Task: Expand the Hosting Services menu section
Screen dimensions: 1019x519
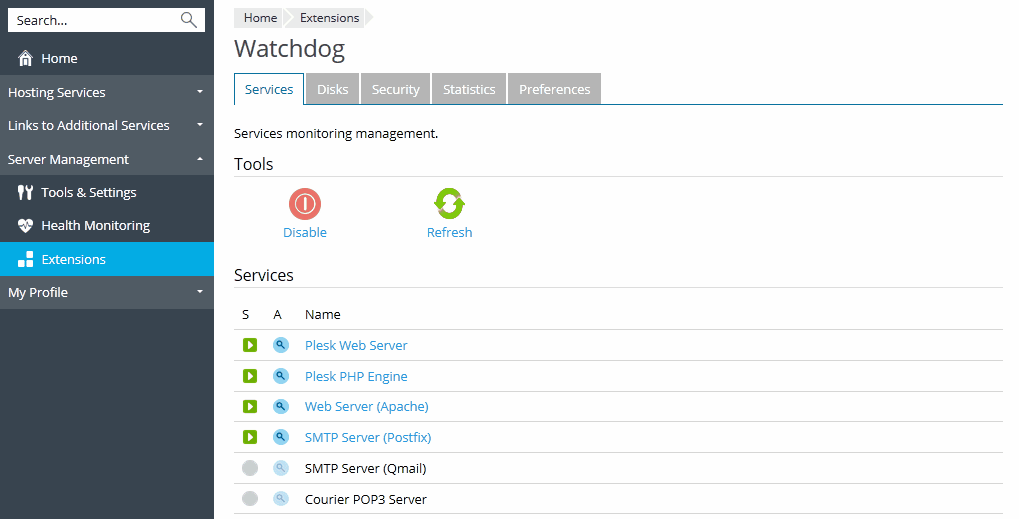Action: [106, 92]
